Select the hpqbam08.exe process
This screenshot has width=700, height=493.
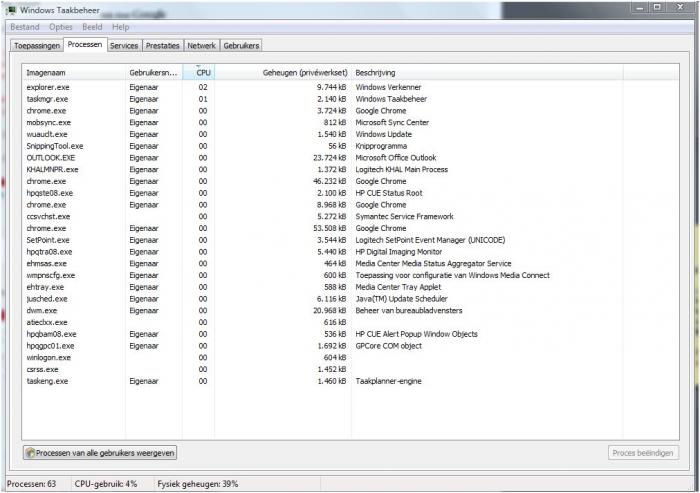click(350, 334)
